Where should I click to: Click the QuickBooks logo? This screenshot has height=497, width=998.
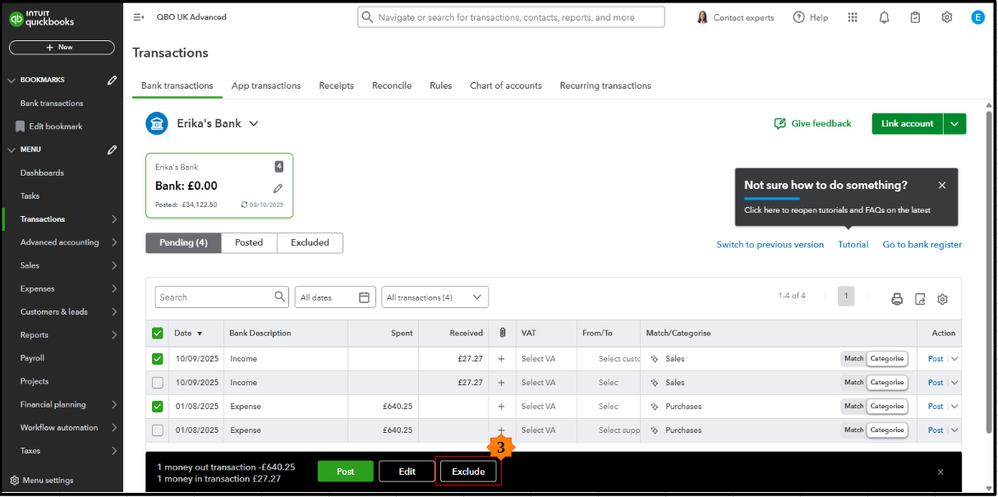point(42,19)
